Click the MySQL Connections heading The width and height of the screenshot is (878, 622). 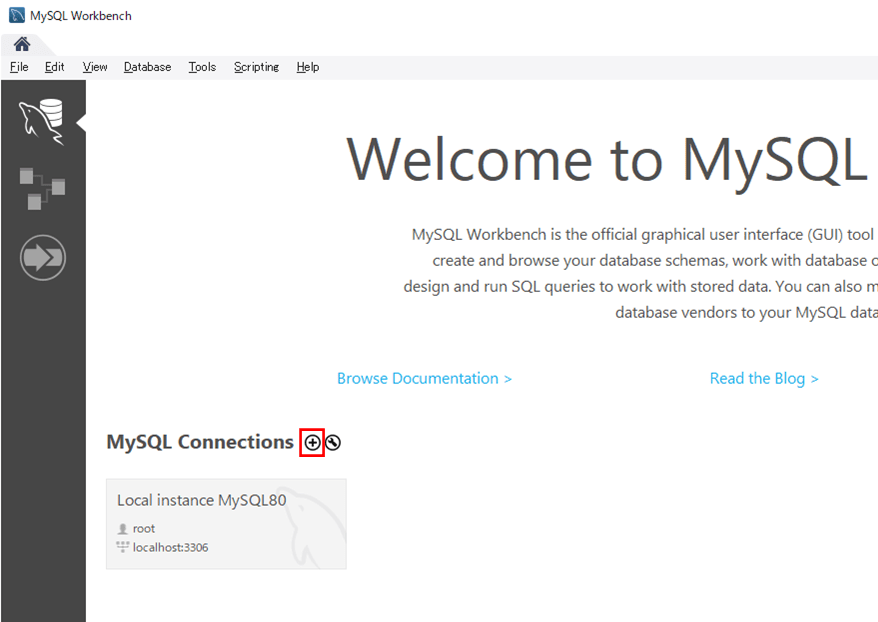point(200,442)
